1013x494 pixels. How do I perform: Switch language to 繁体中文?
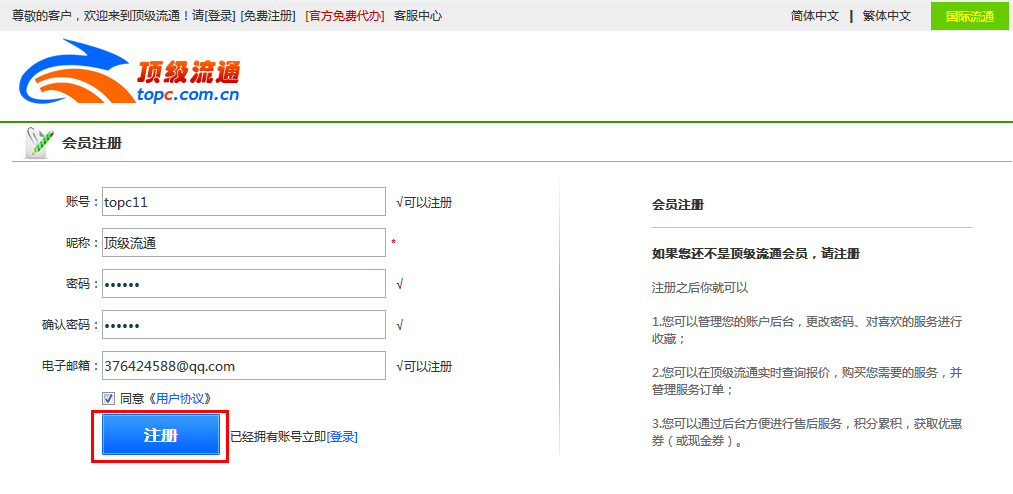click(x=886, y=16)
